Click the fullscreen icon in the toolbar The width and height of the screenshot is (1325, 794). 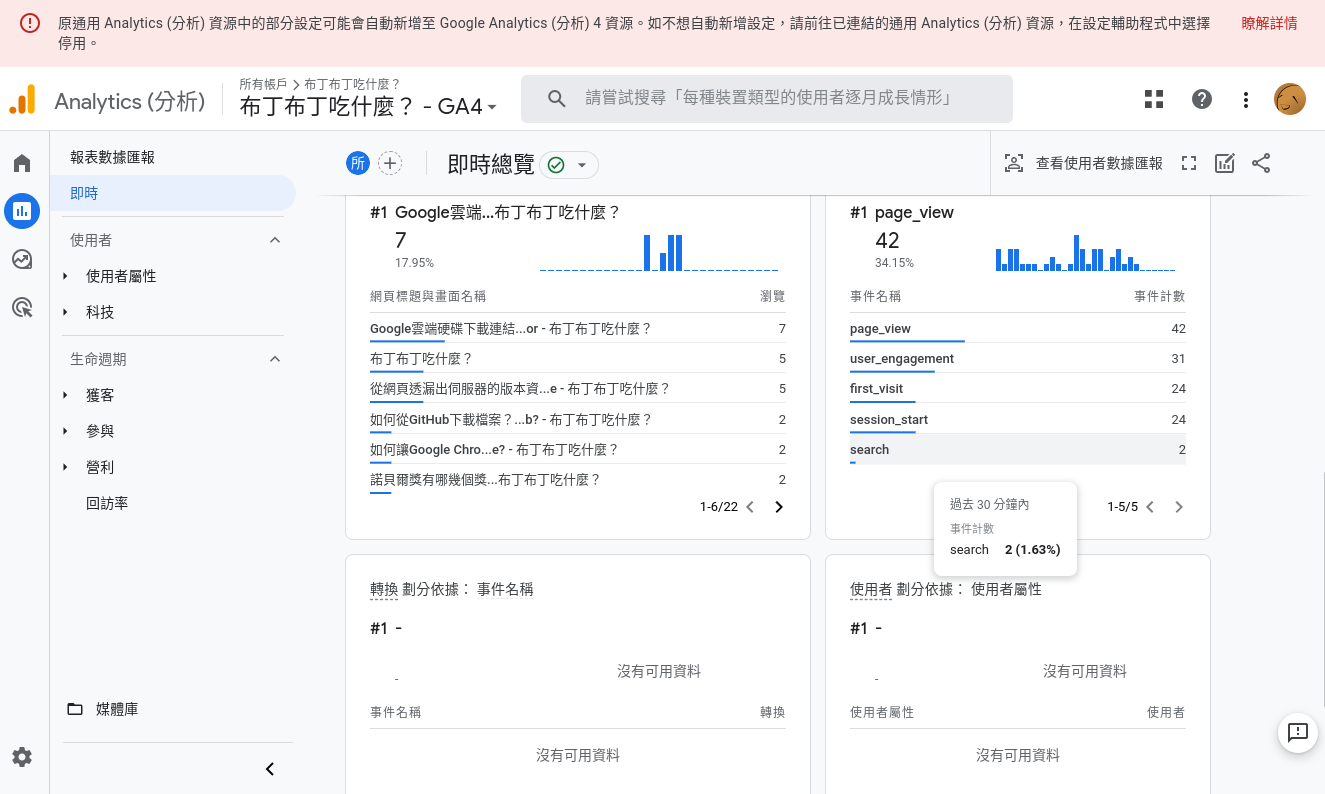point(1189,164)
